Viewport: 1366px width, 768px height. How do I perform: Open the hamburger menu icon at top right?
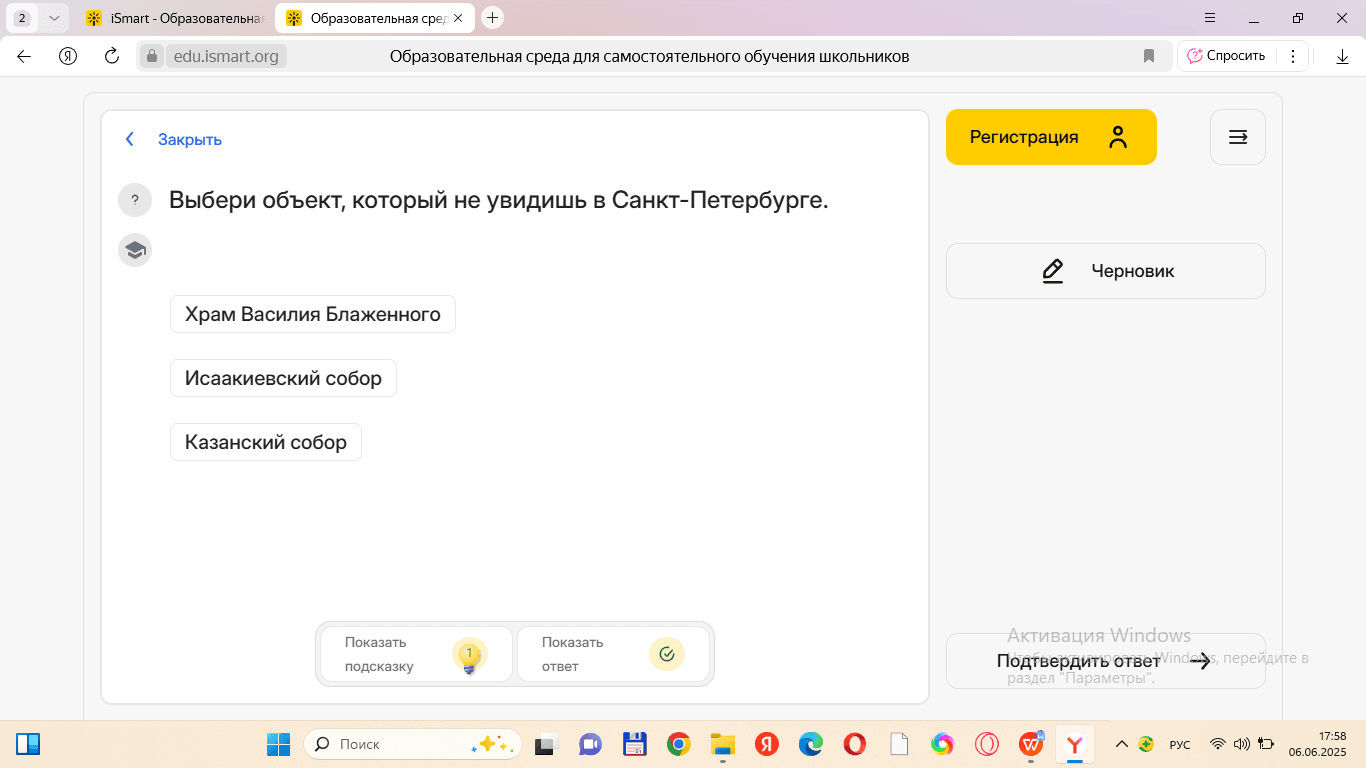coord(1237,137)
